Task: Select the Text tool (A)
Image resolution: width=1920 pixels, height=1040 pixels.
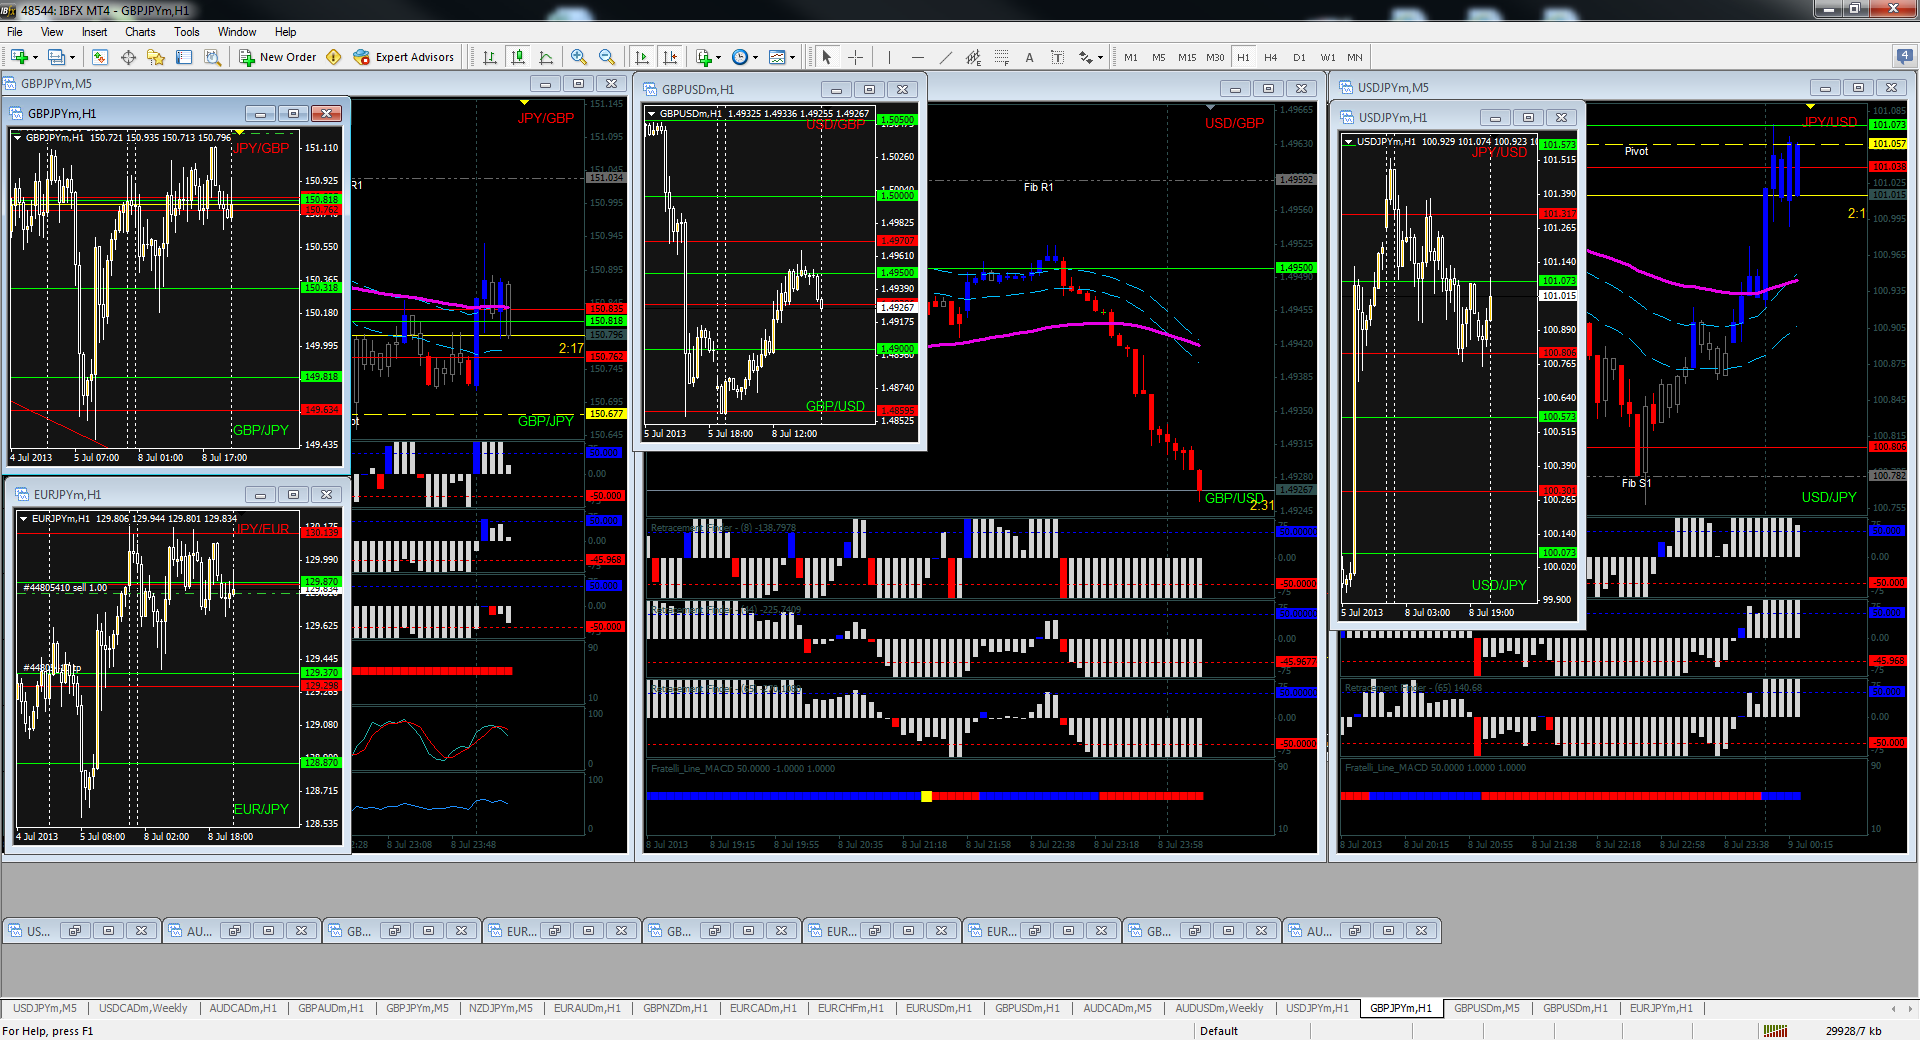Action: point(1030,57)
